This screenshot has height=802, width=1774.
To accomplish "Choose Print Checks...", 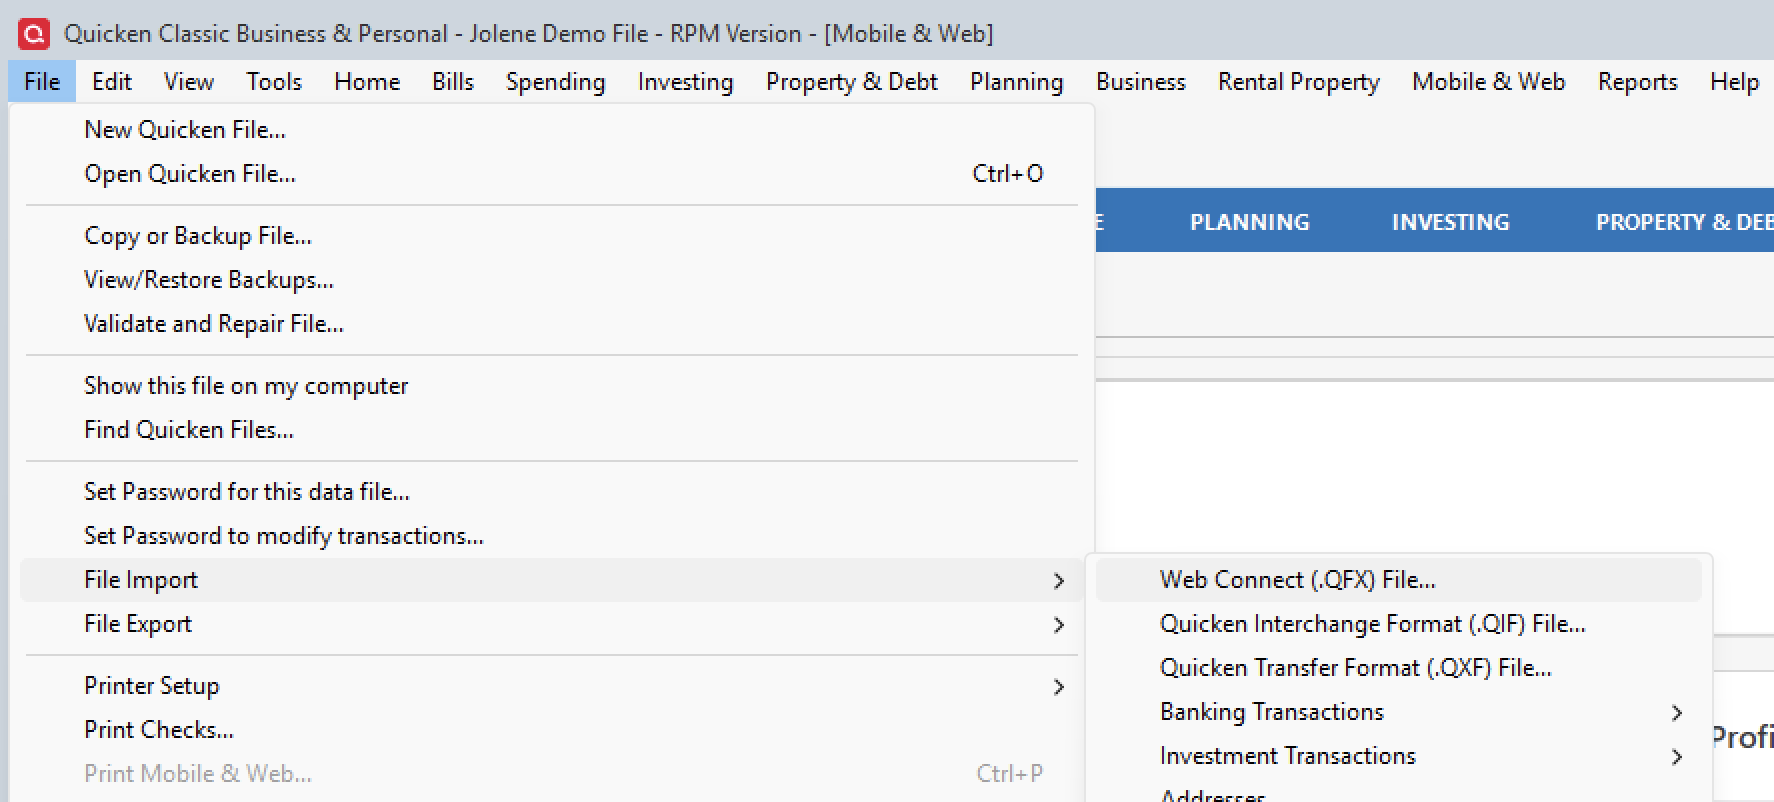I will 552,730.
